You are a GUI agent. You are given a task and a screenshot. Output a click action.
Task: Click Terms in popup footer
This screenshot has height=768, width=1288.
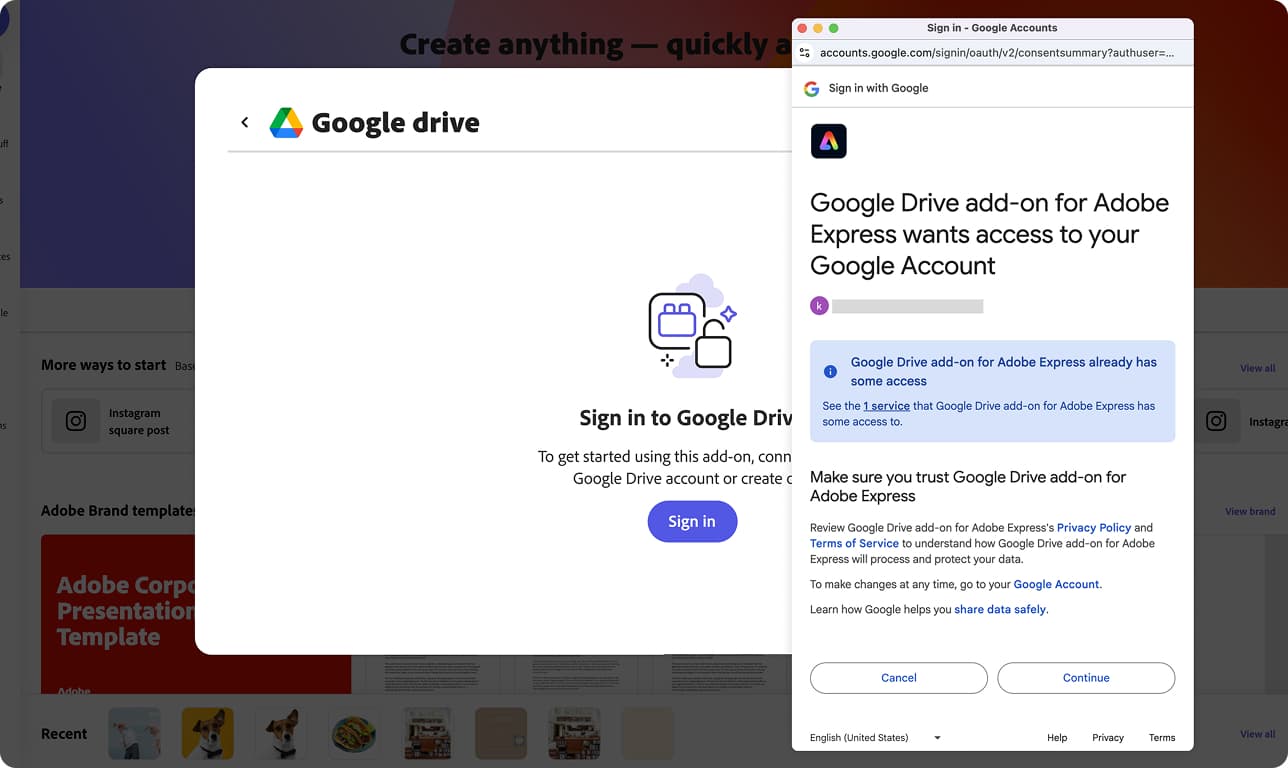coord(1162,738)
